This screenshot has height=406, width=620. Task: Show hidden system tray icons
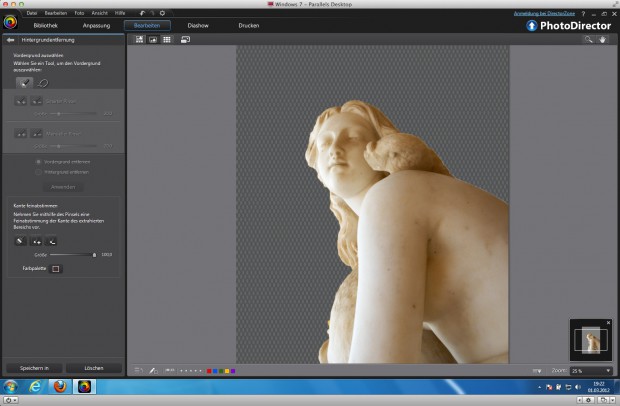pos(539,387)
